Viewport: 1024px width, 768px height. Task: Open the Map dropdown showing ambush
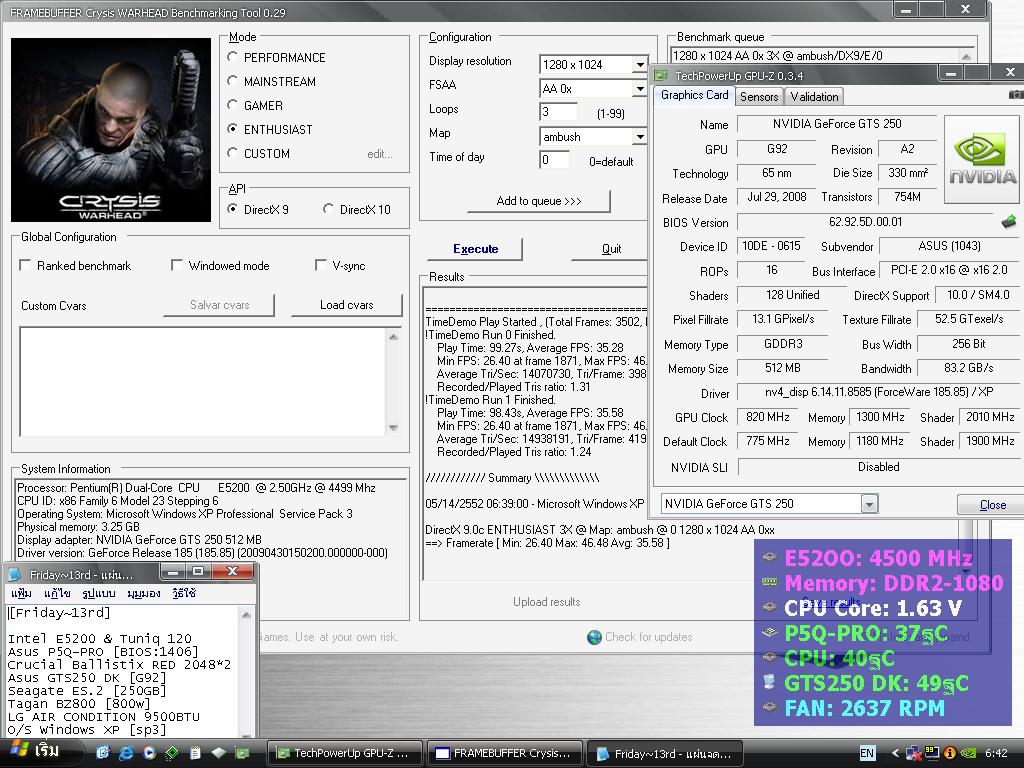pyautogui.click(x=639, y=136)
